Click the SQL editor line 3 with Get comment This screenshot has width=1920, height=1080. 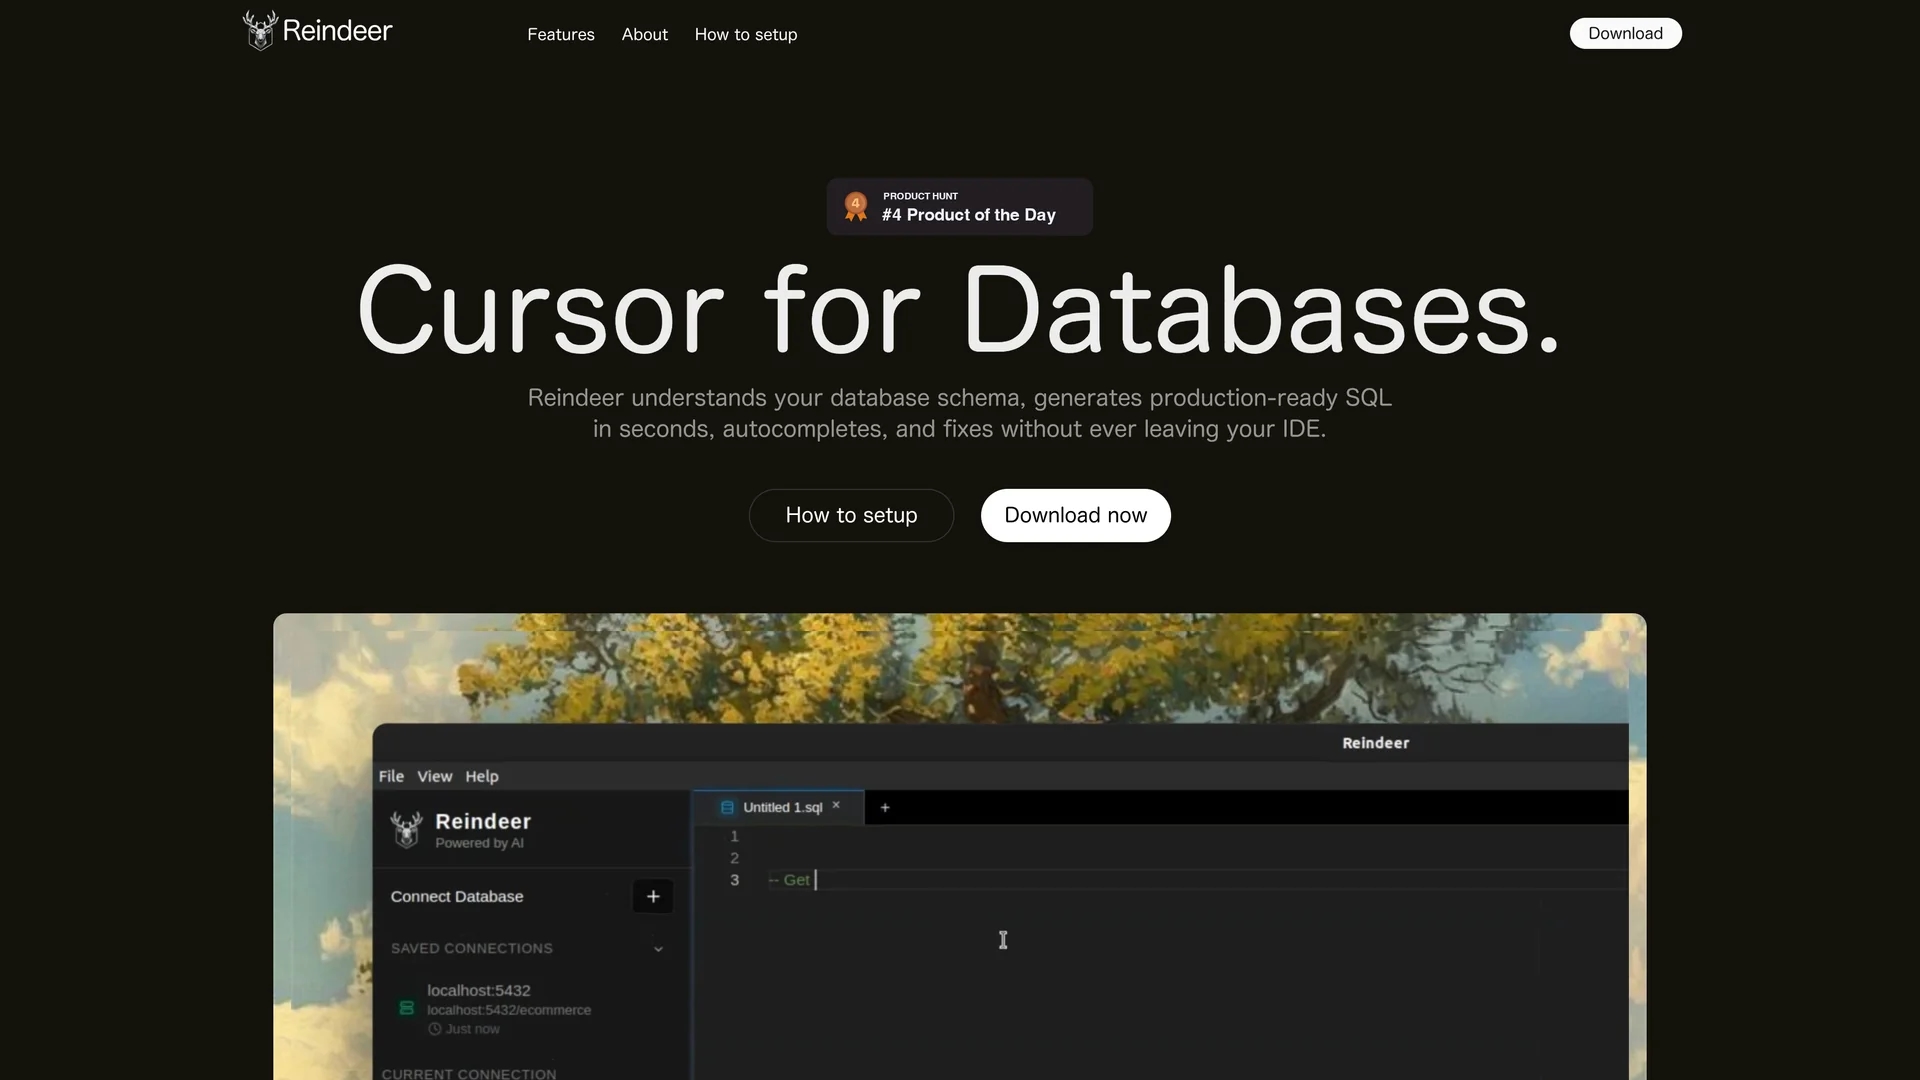(1160, 880)
